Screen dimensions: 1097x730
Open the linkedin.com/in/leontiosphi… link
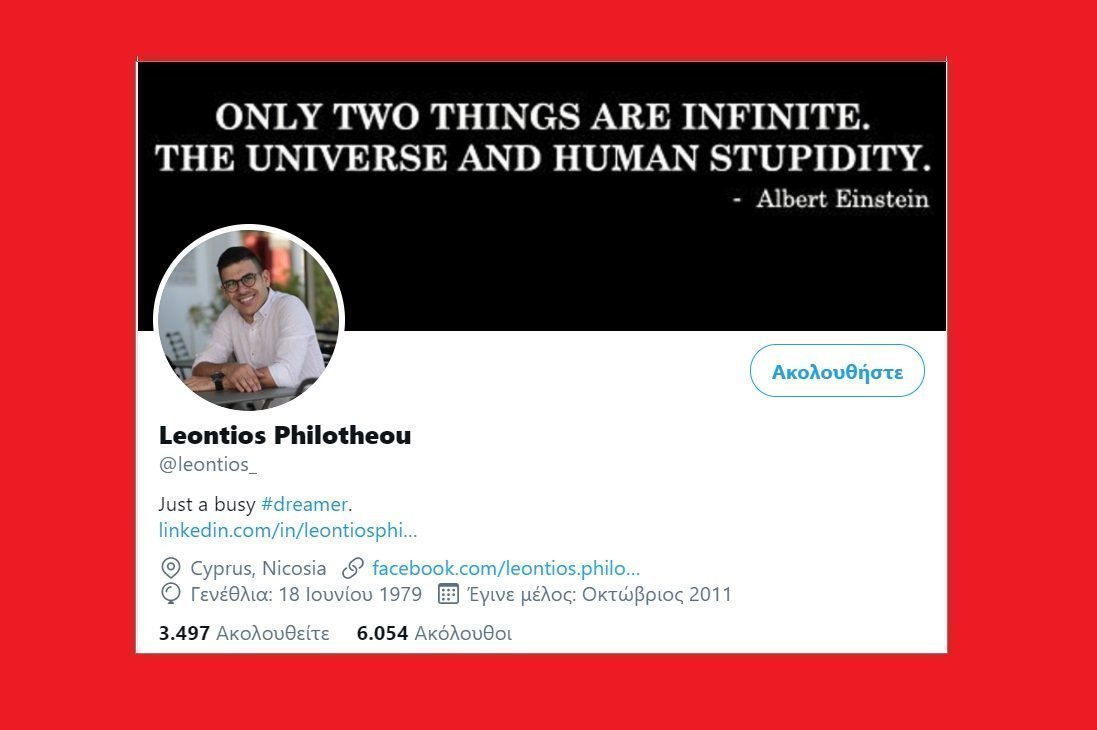(288, 530)
